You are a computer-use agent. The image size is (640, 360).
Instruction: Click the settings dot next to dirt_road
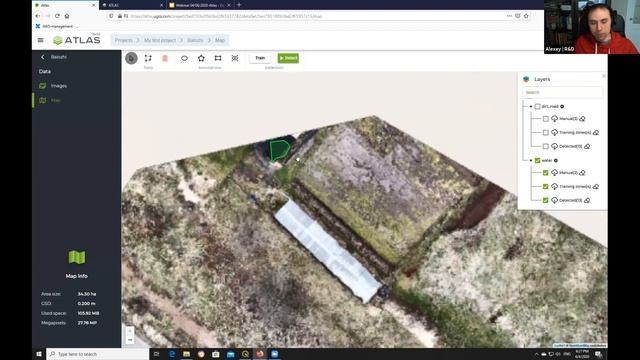tap(562, 107)
